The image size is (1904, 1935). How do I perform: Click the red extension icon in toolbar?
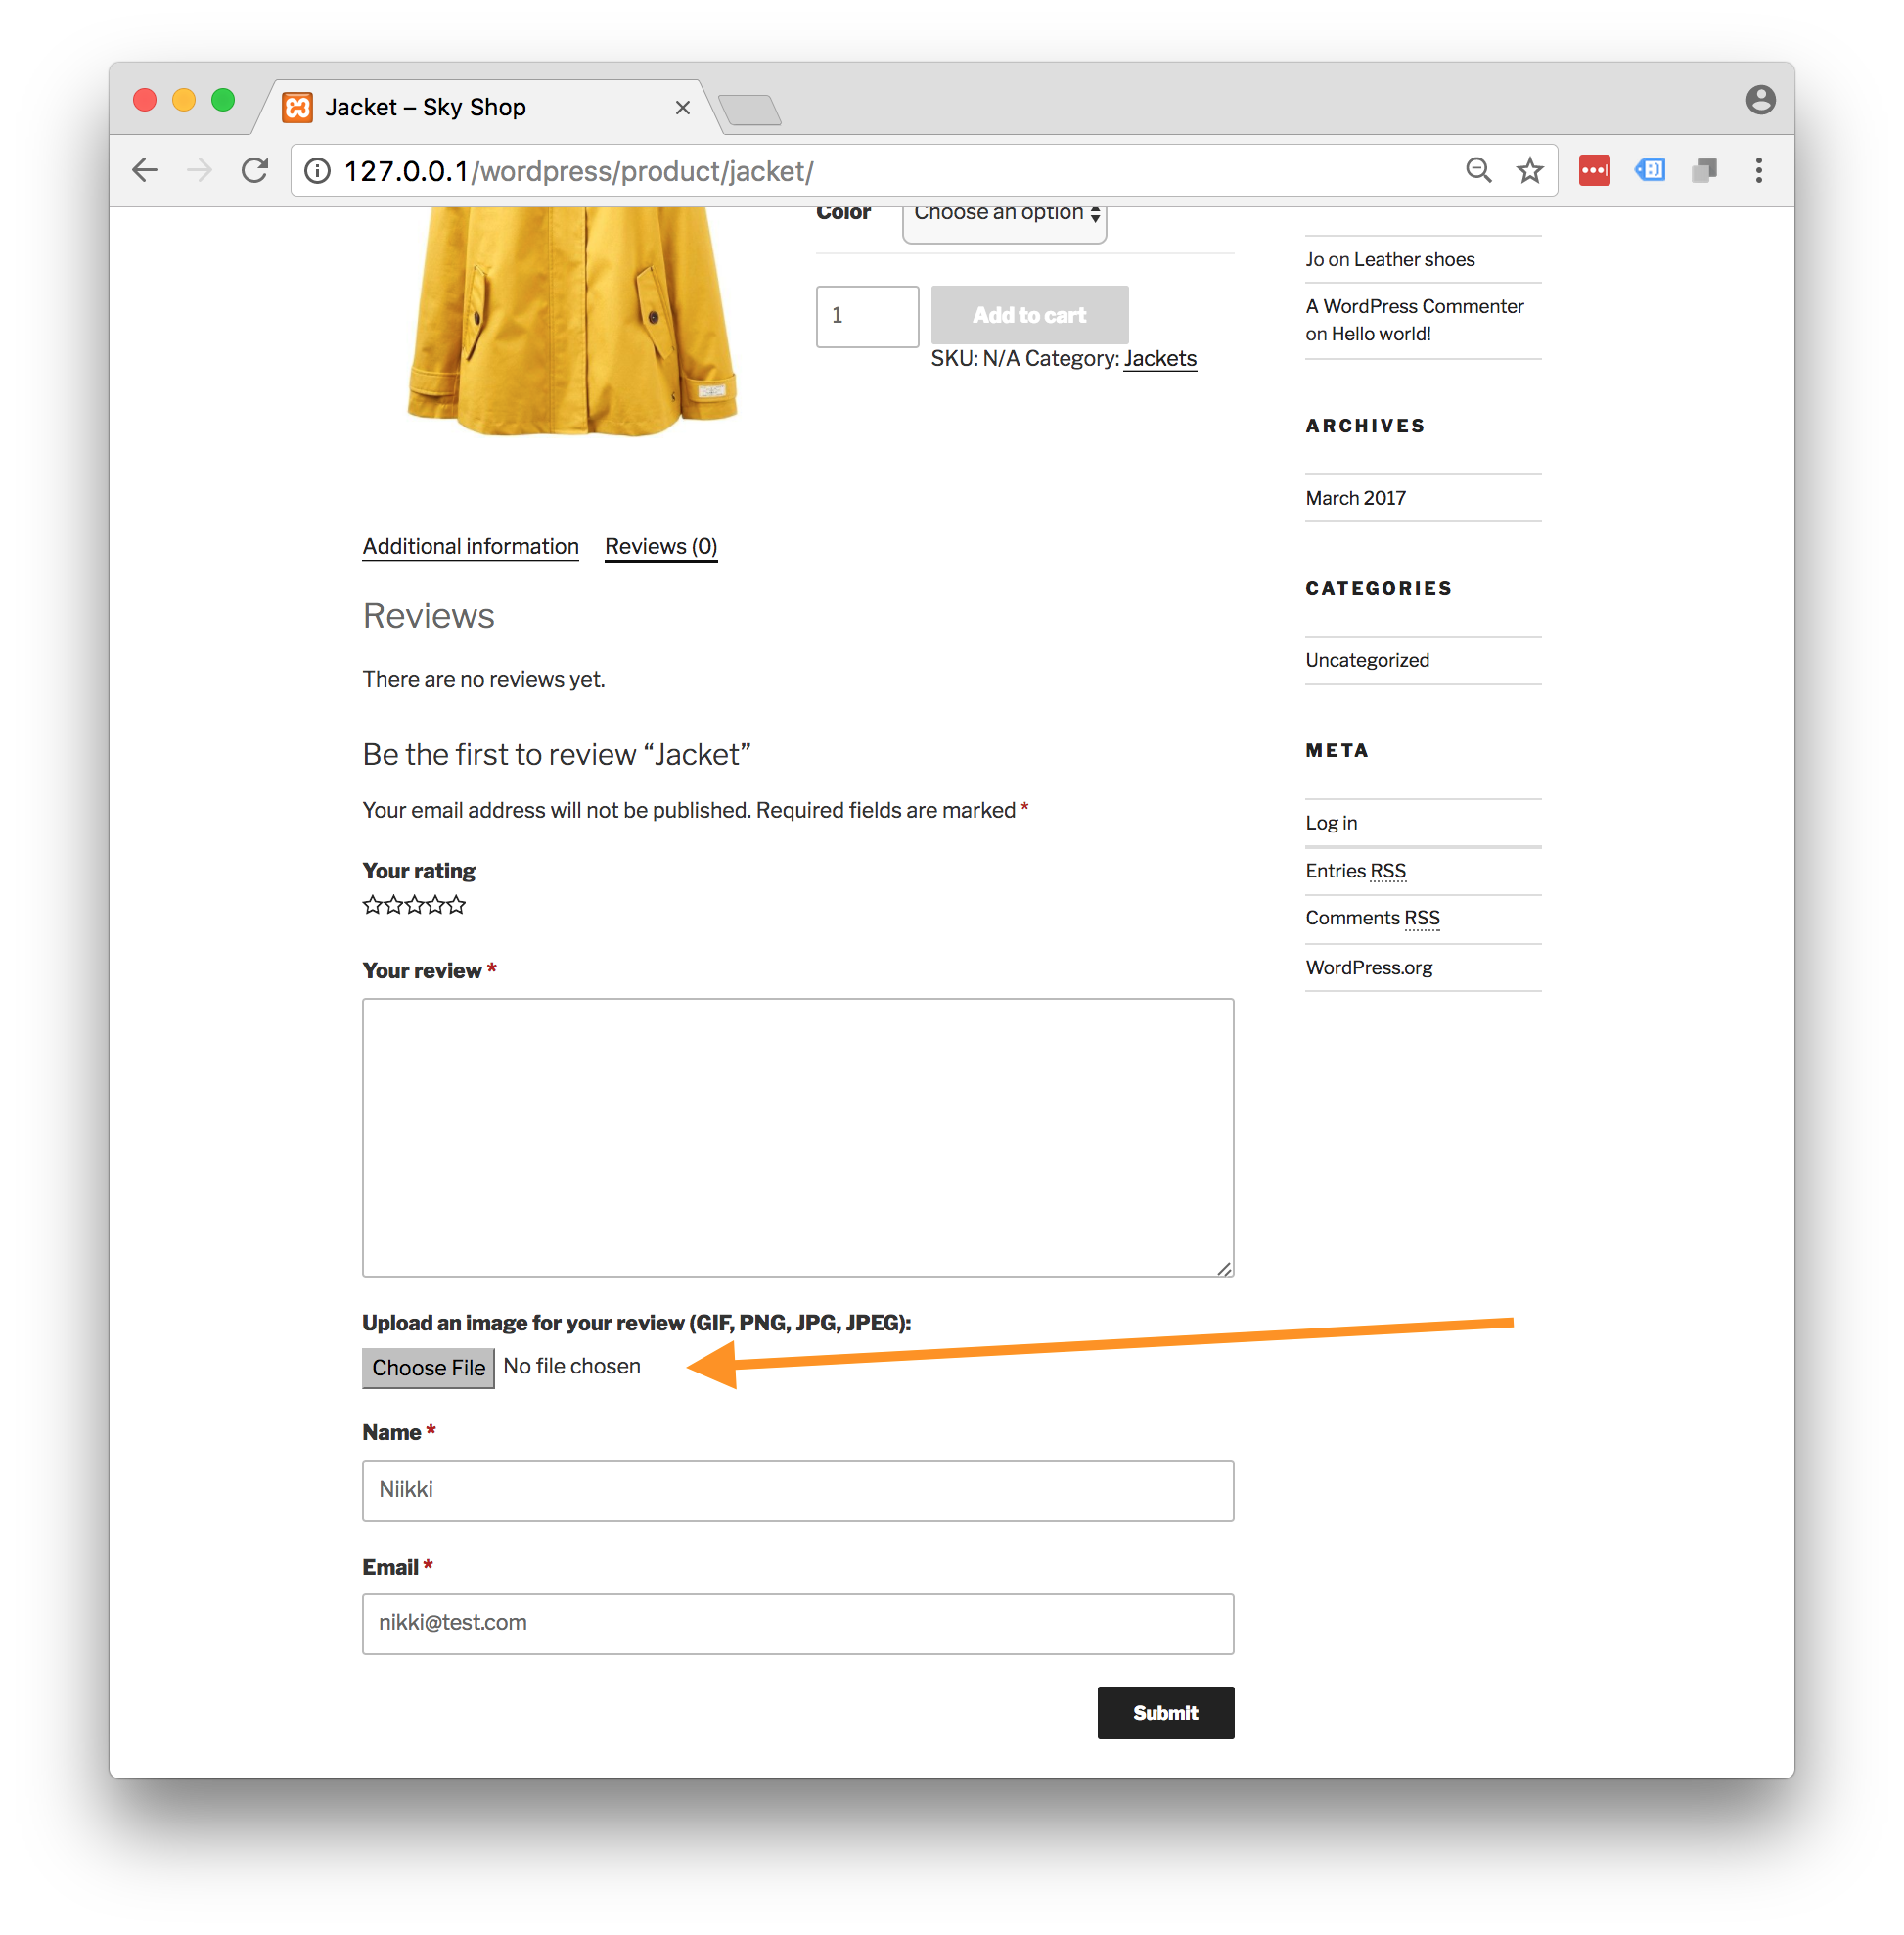click(1594, 170)
